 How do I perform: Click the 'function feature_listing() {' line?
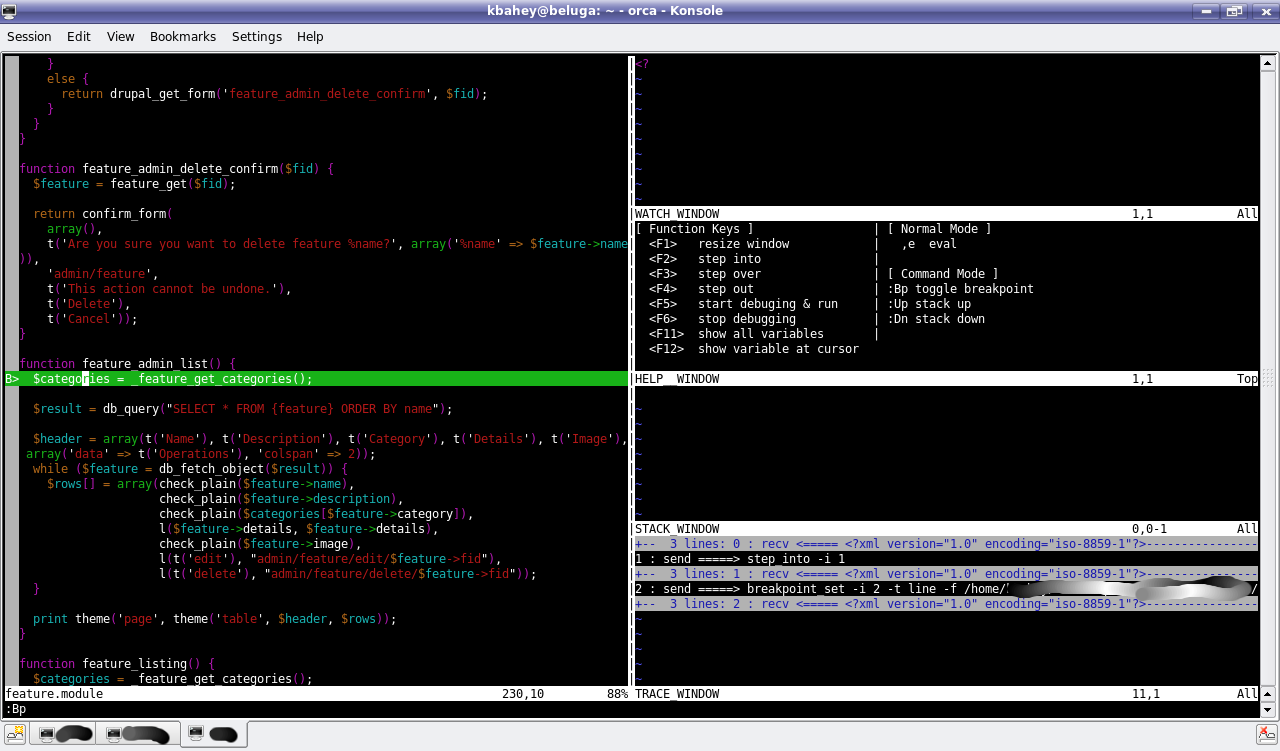117,664
